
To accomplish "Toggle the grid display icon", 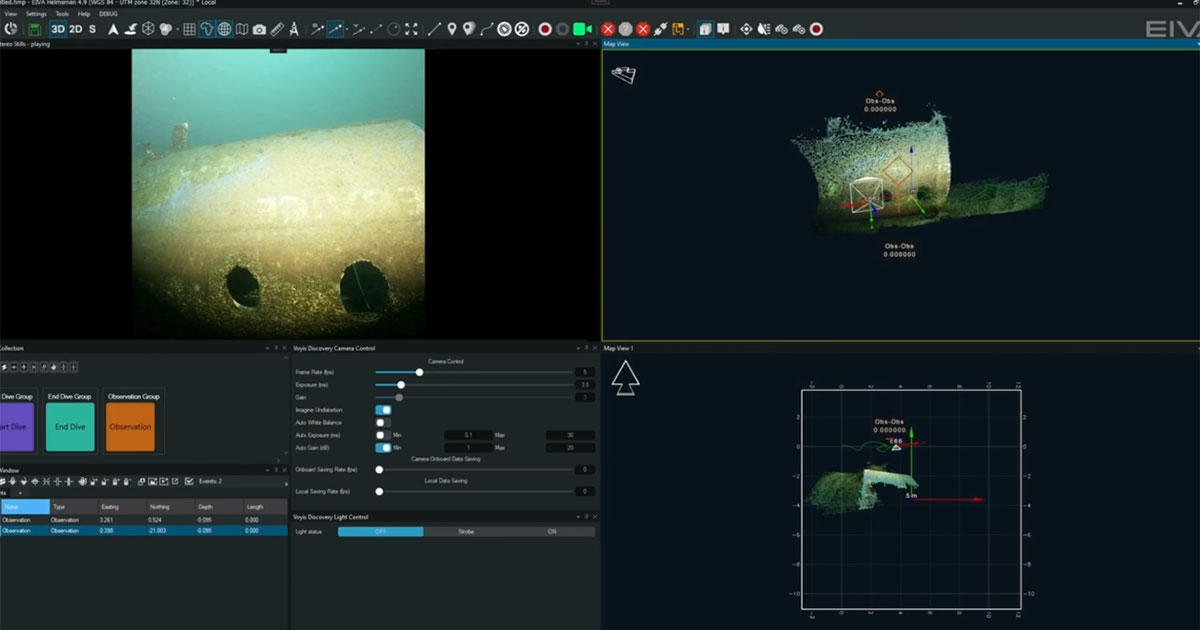I will pyautogui.click(x=189, y=29).
